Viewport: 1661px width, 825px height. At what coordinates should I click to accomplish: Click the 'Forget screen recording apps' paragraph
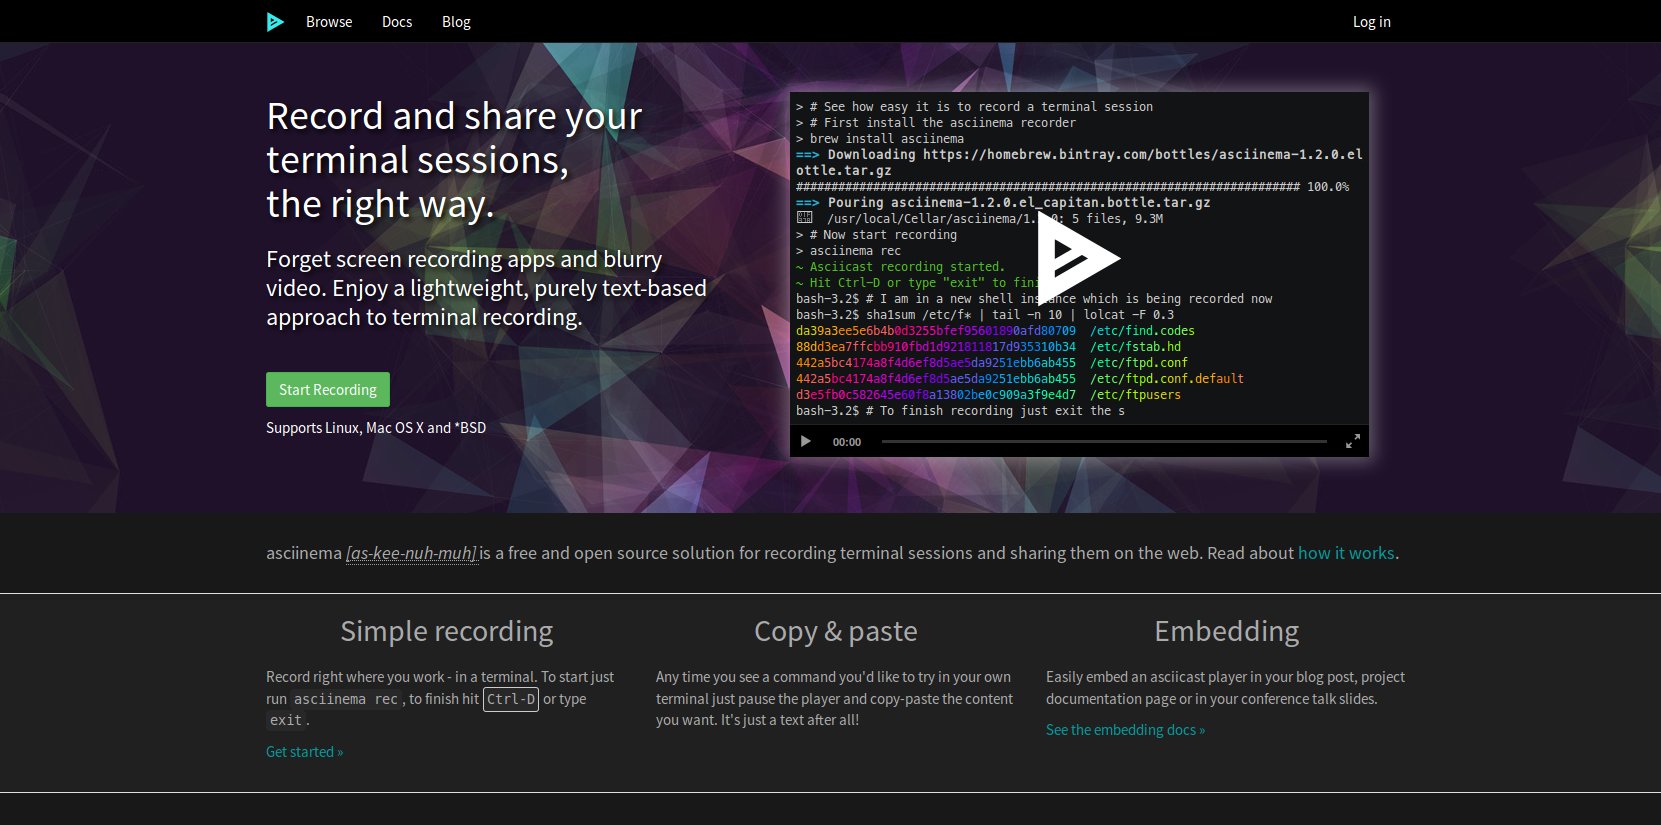[x=486, y=288]
